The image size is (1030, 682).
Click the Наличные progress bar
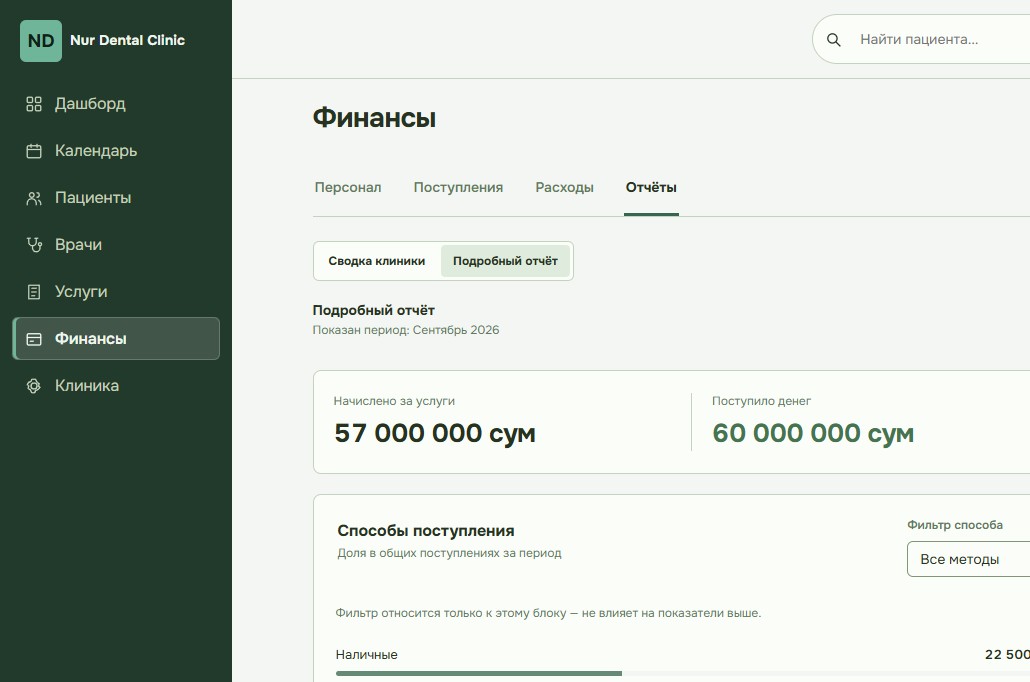click(x=683, y=673)
